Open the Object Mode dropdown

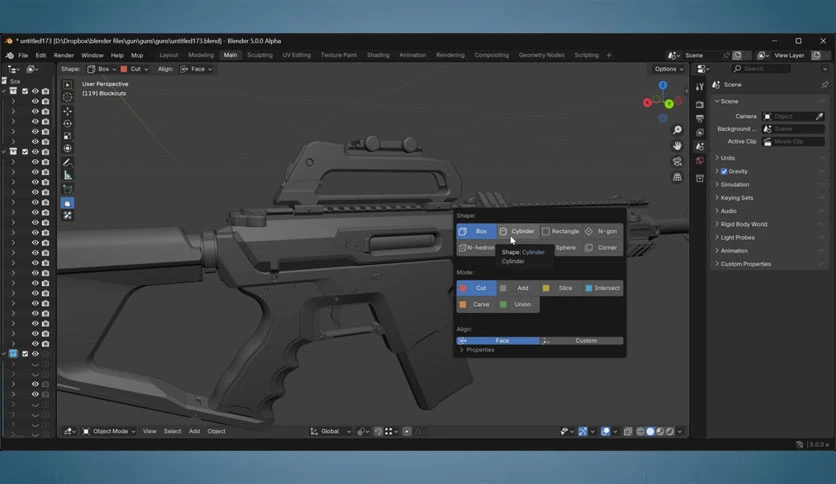[x=109, y=431]
